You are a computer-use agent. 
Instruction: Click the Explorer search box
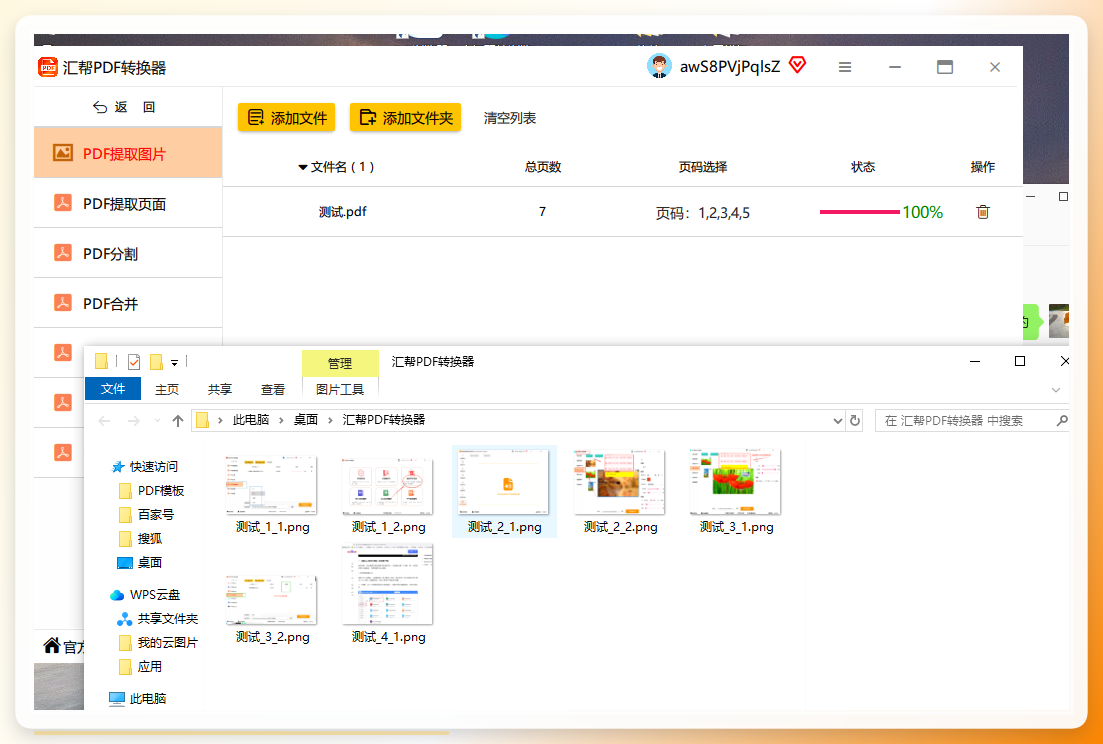[972, 421]
